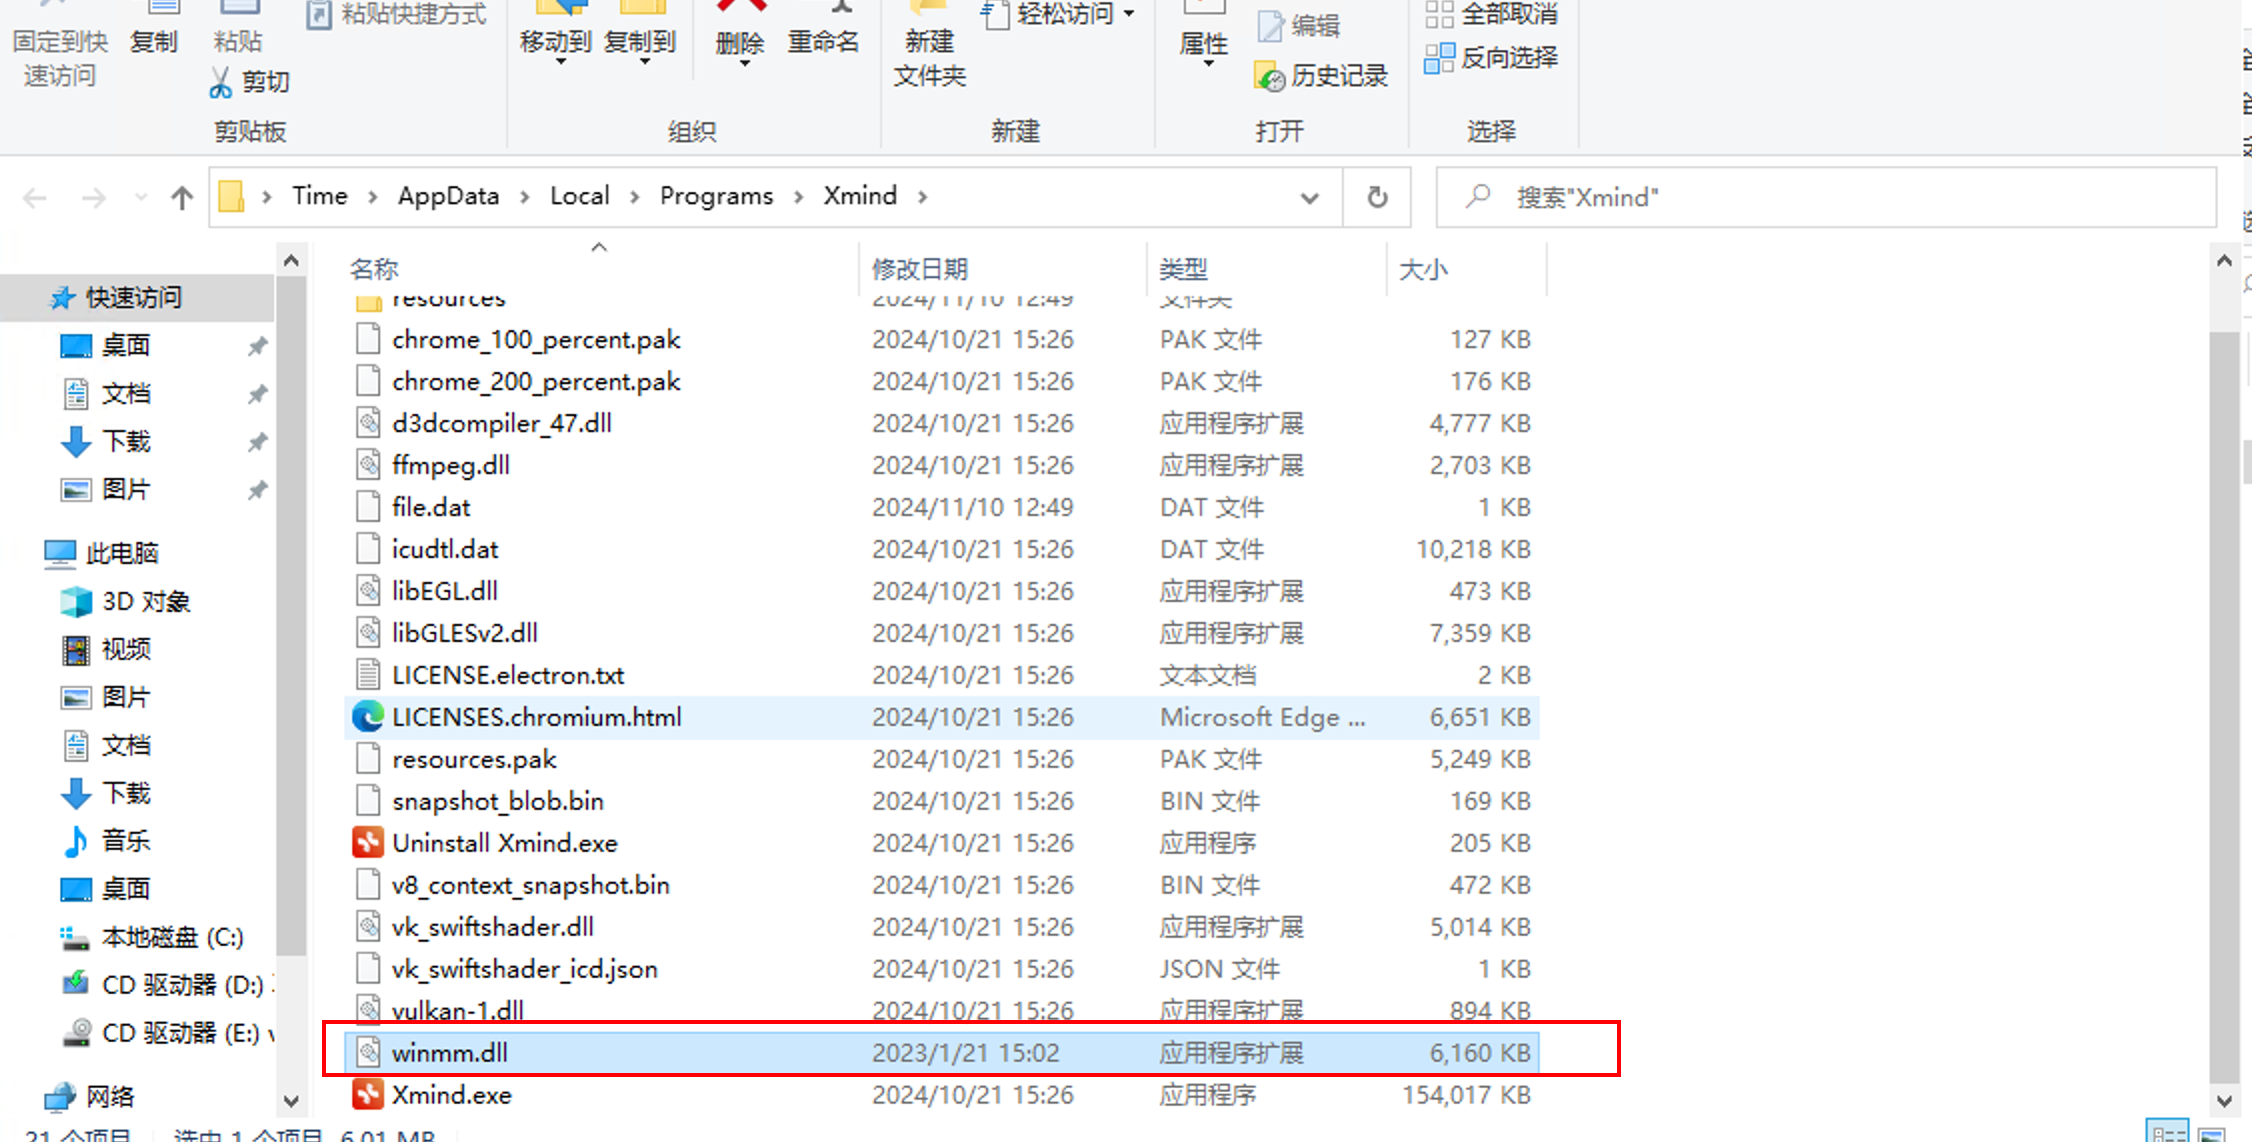Click the Quick access star icon
This screenshot has width=2252, height=1142.
(63, 297)
